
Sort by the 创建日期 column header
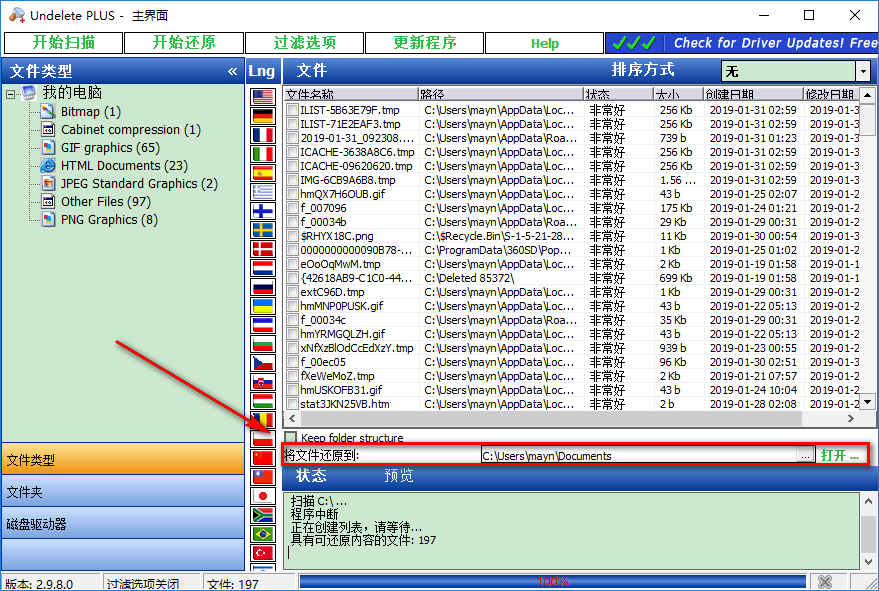tap(752, 94)
